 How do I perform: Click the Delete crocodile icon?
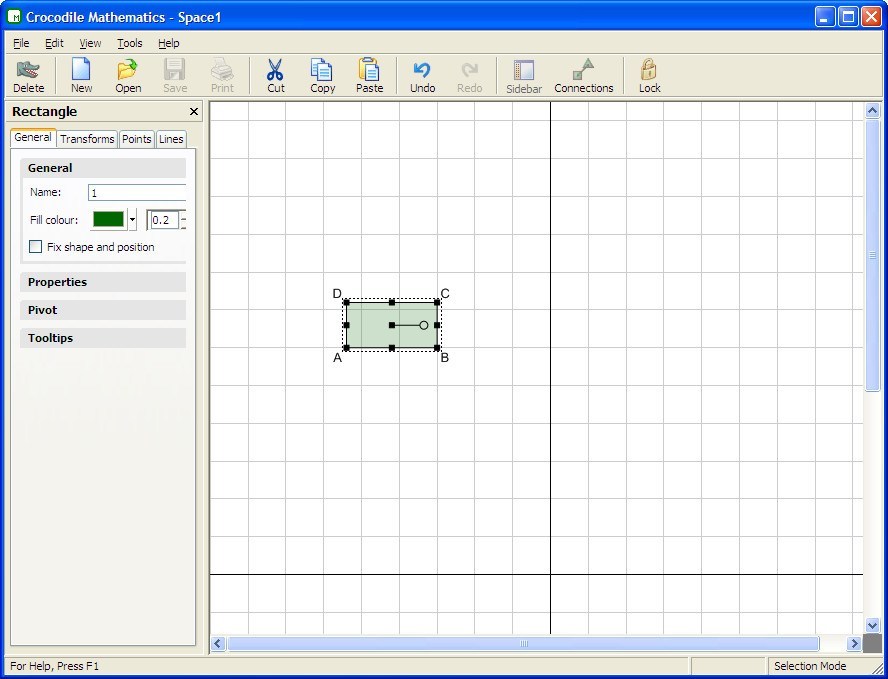pos(28,71)
